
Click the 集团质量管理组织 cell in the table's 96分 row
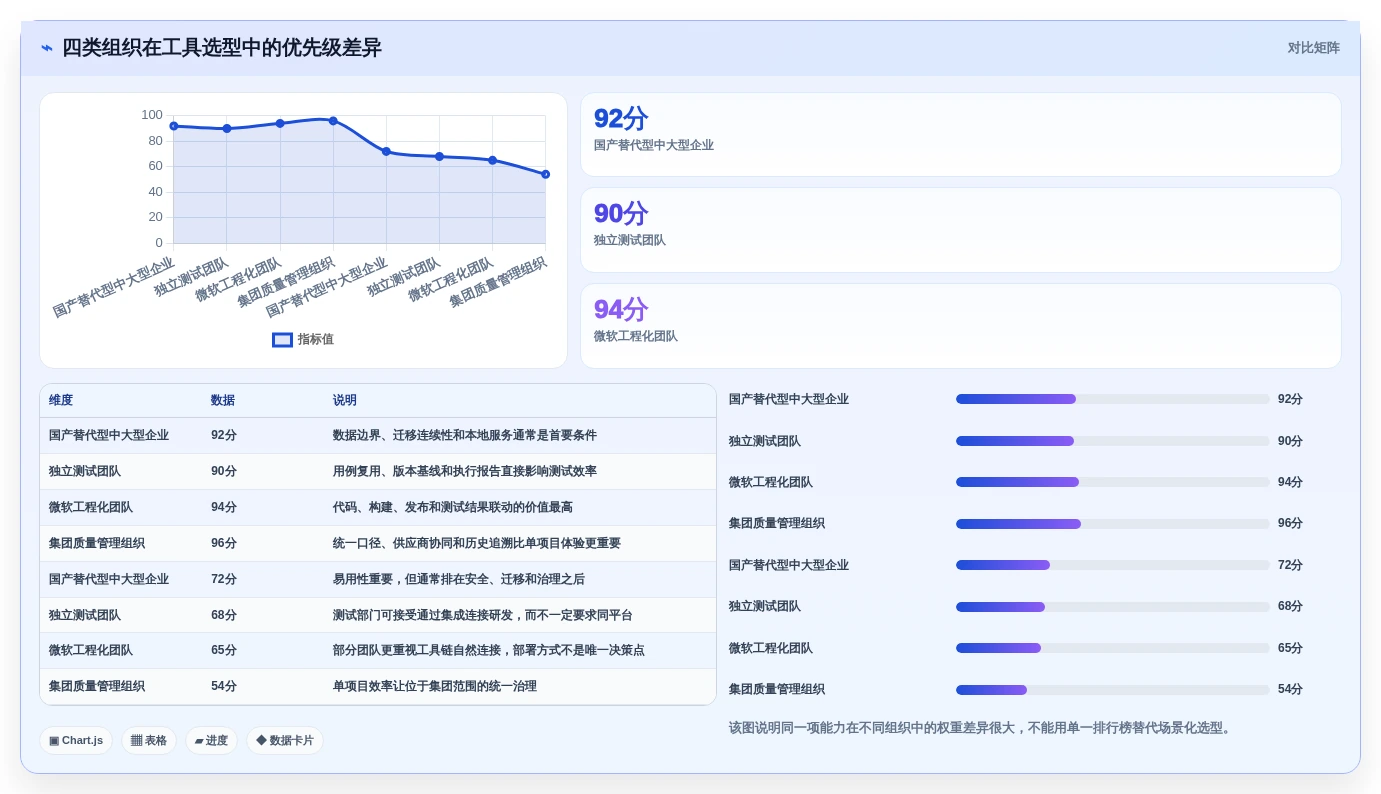click(97, 544)
